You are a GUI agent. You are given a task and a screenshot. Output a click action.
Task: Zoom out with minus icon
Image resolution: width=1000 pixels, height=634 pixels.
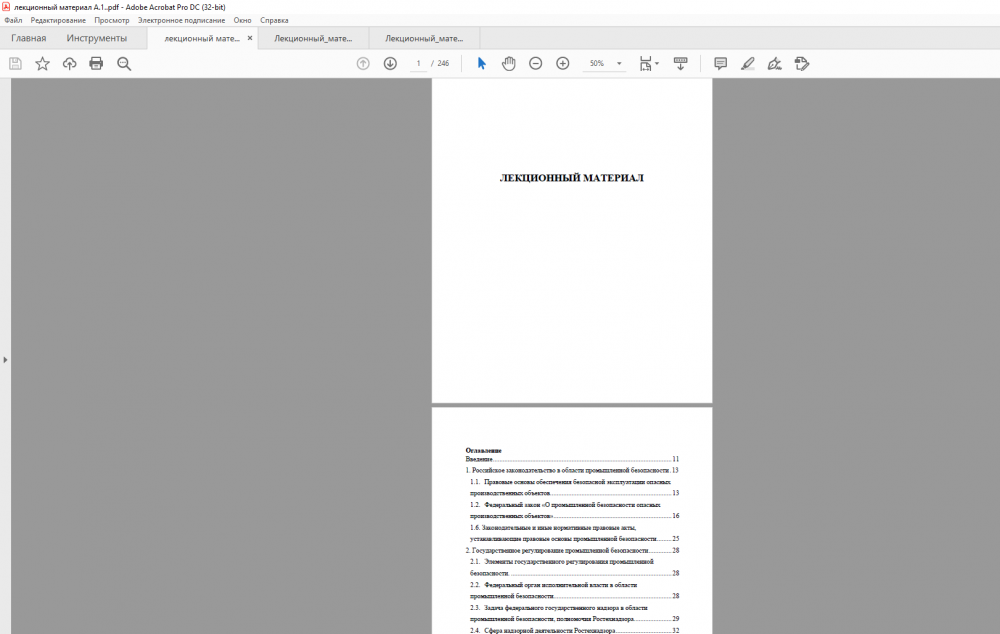click(536, 64)
